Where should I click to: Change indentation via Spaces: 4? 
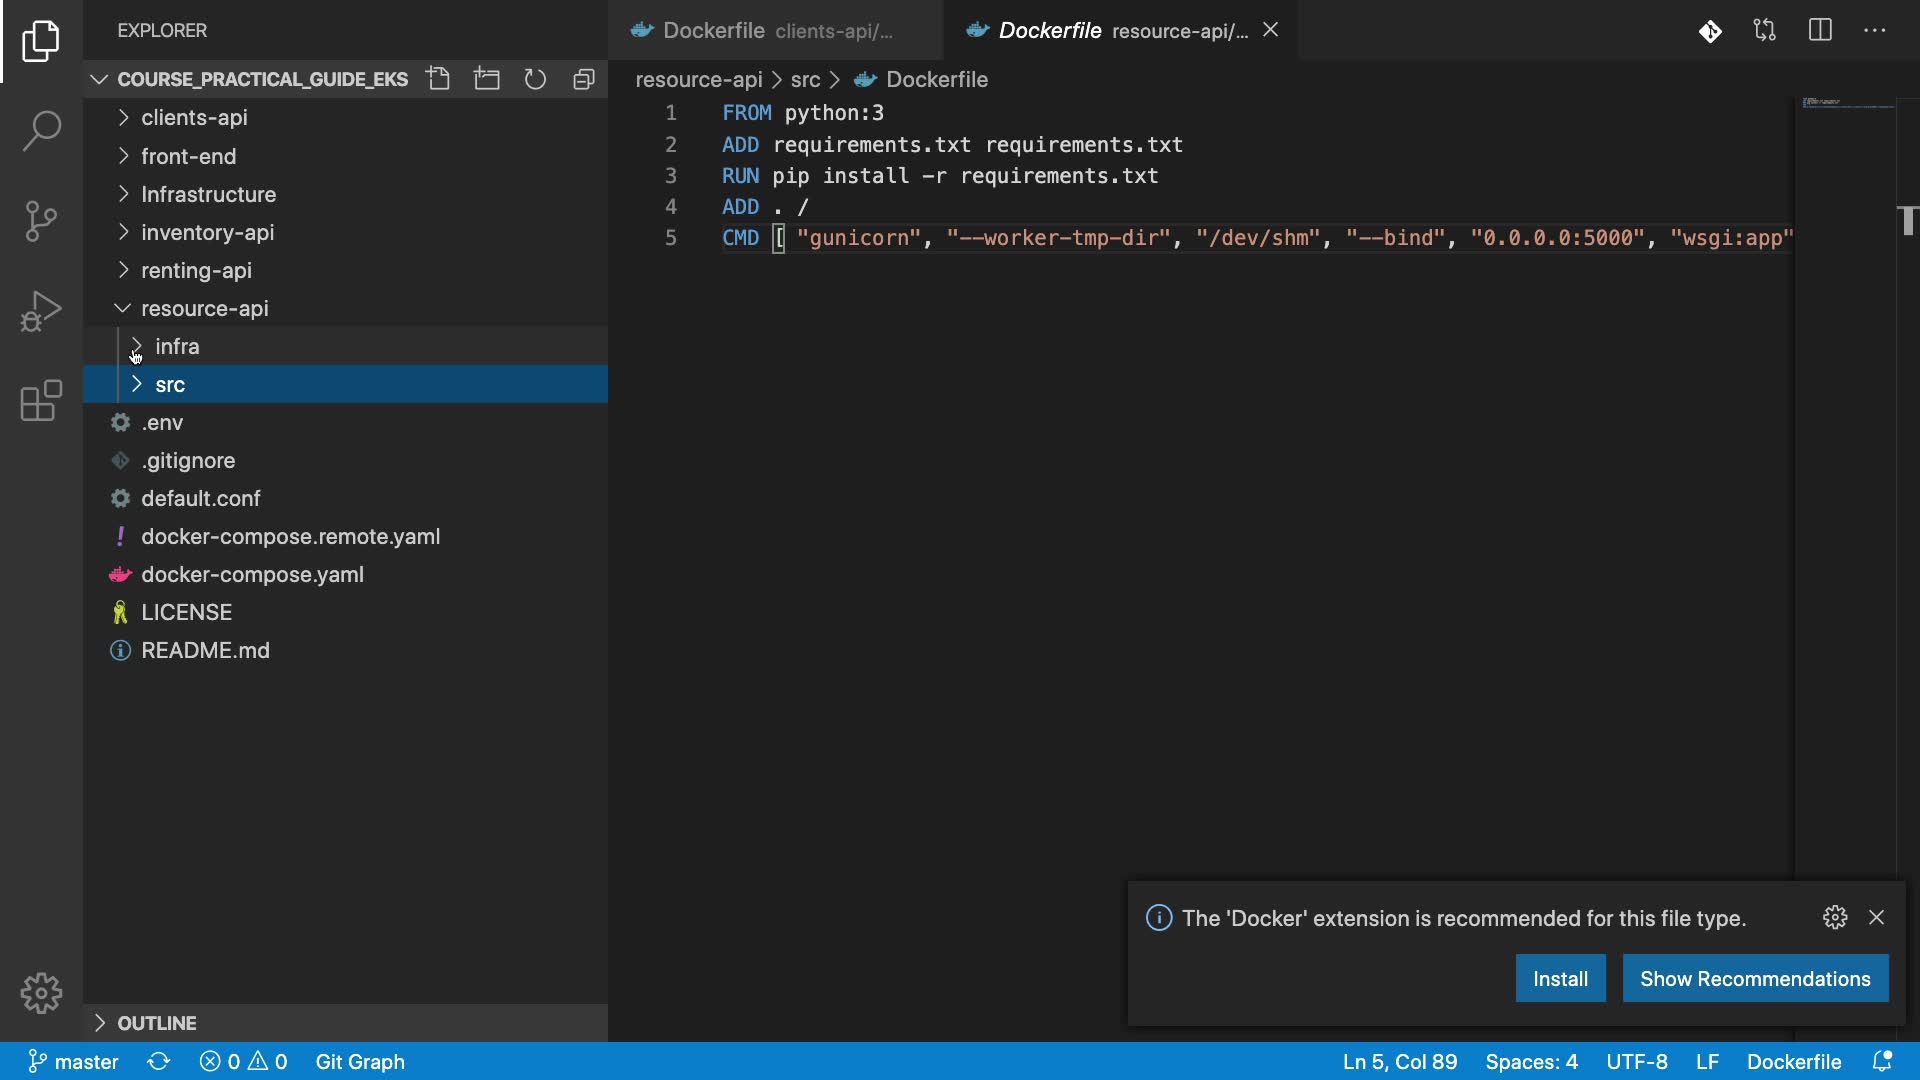(x=1531, y=1061)
